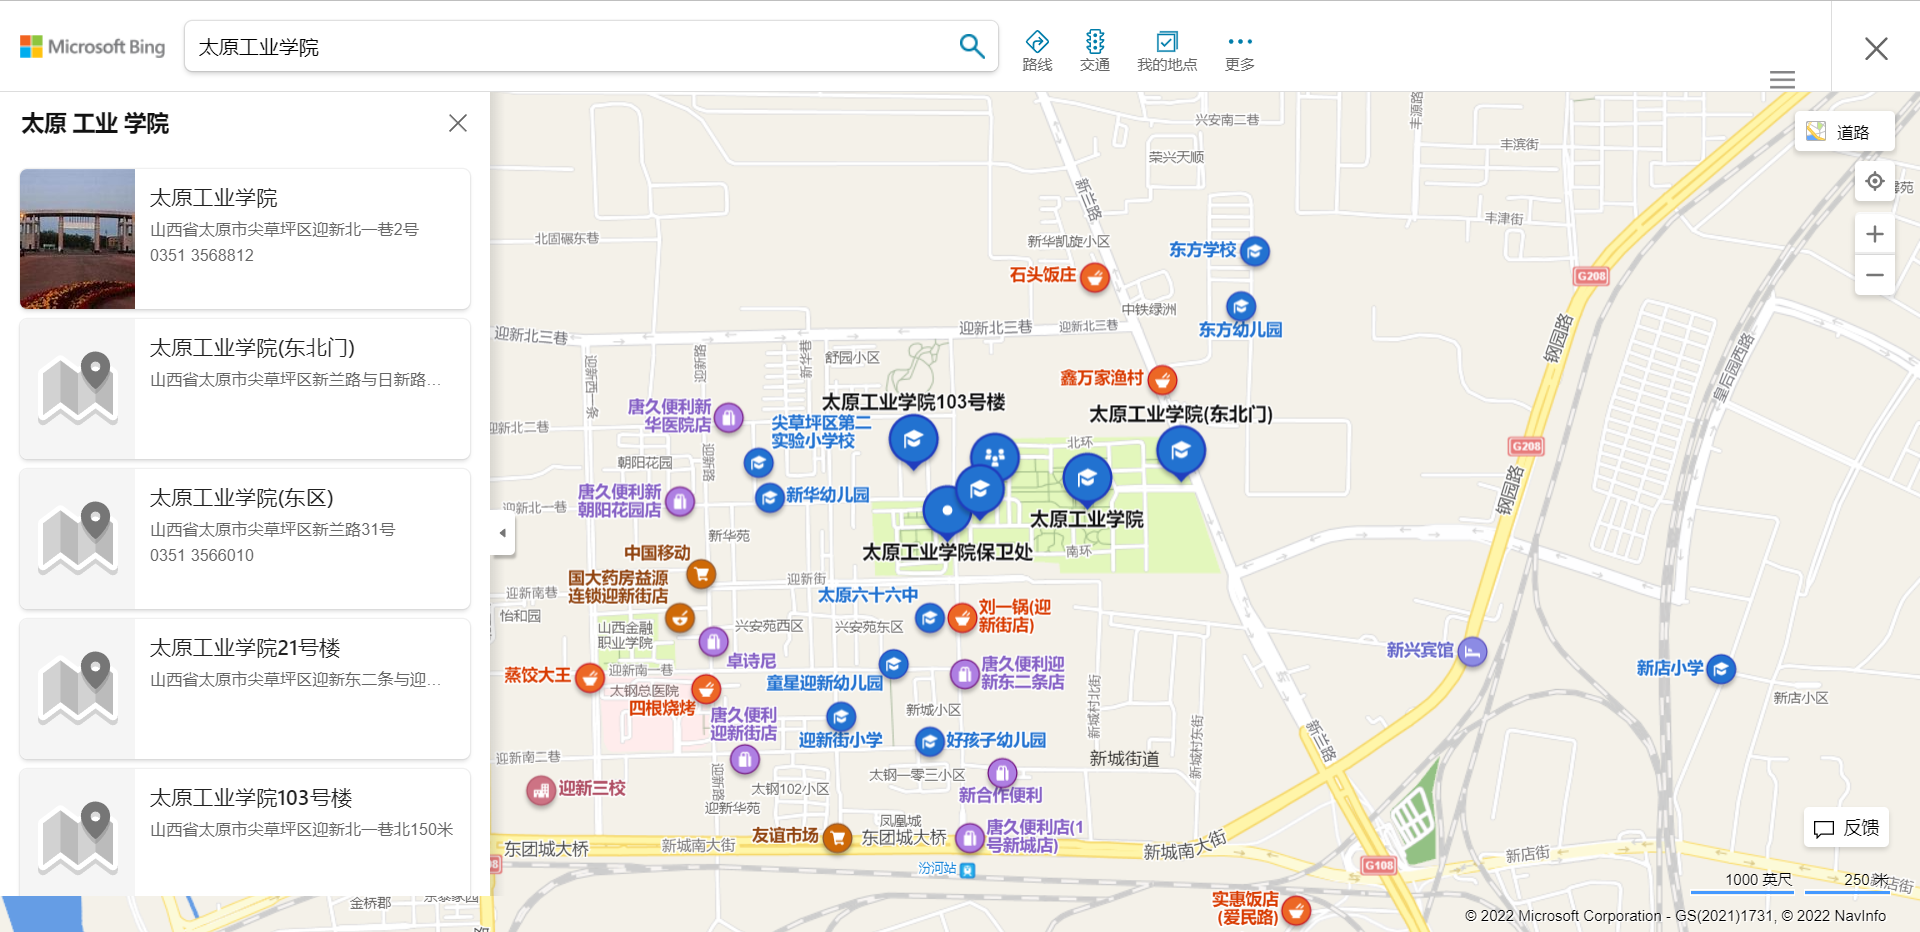Click phone number 0351 3568812
The image size is (1920, 932).
(202, 255)
